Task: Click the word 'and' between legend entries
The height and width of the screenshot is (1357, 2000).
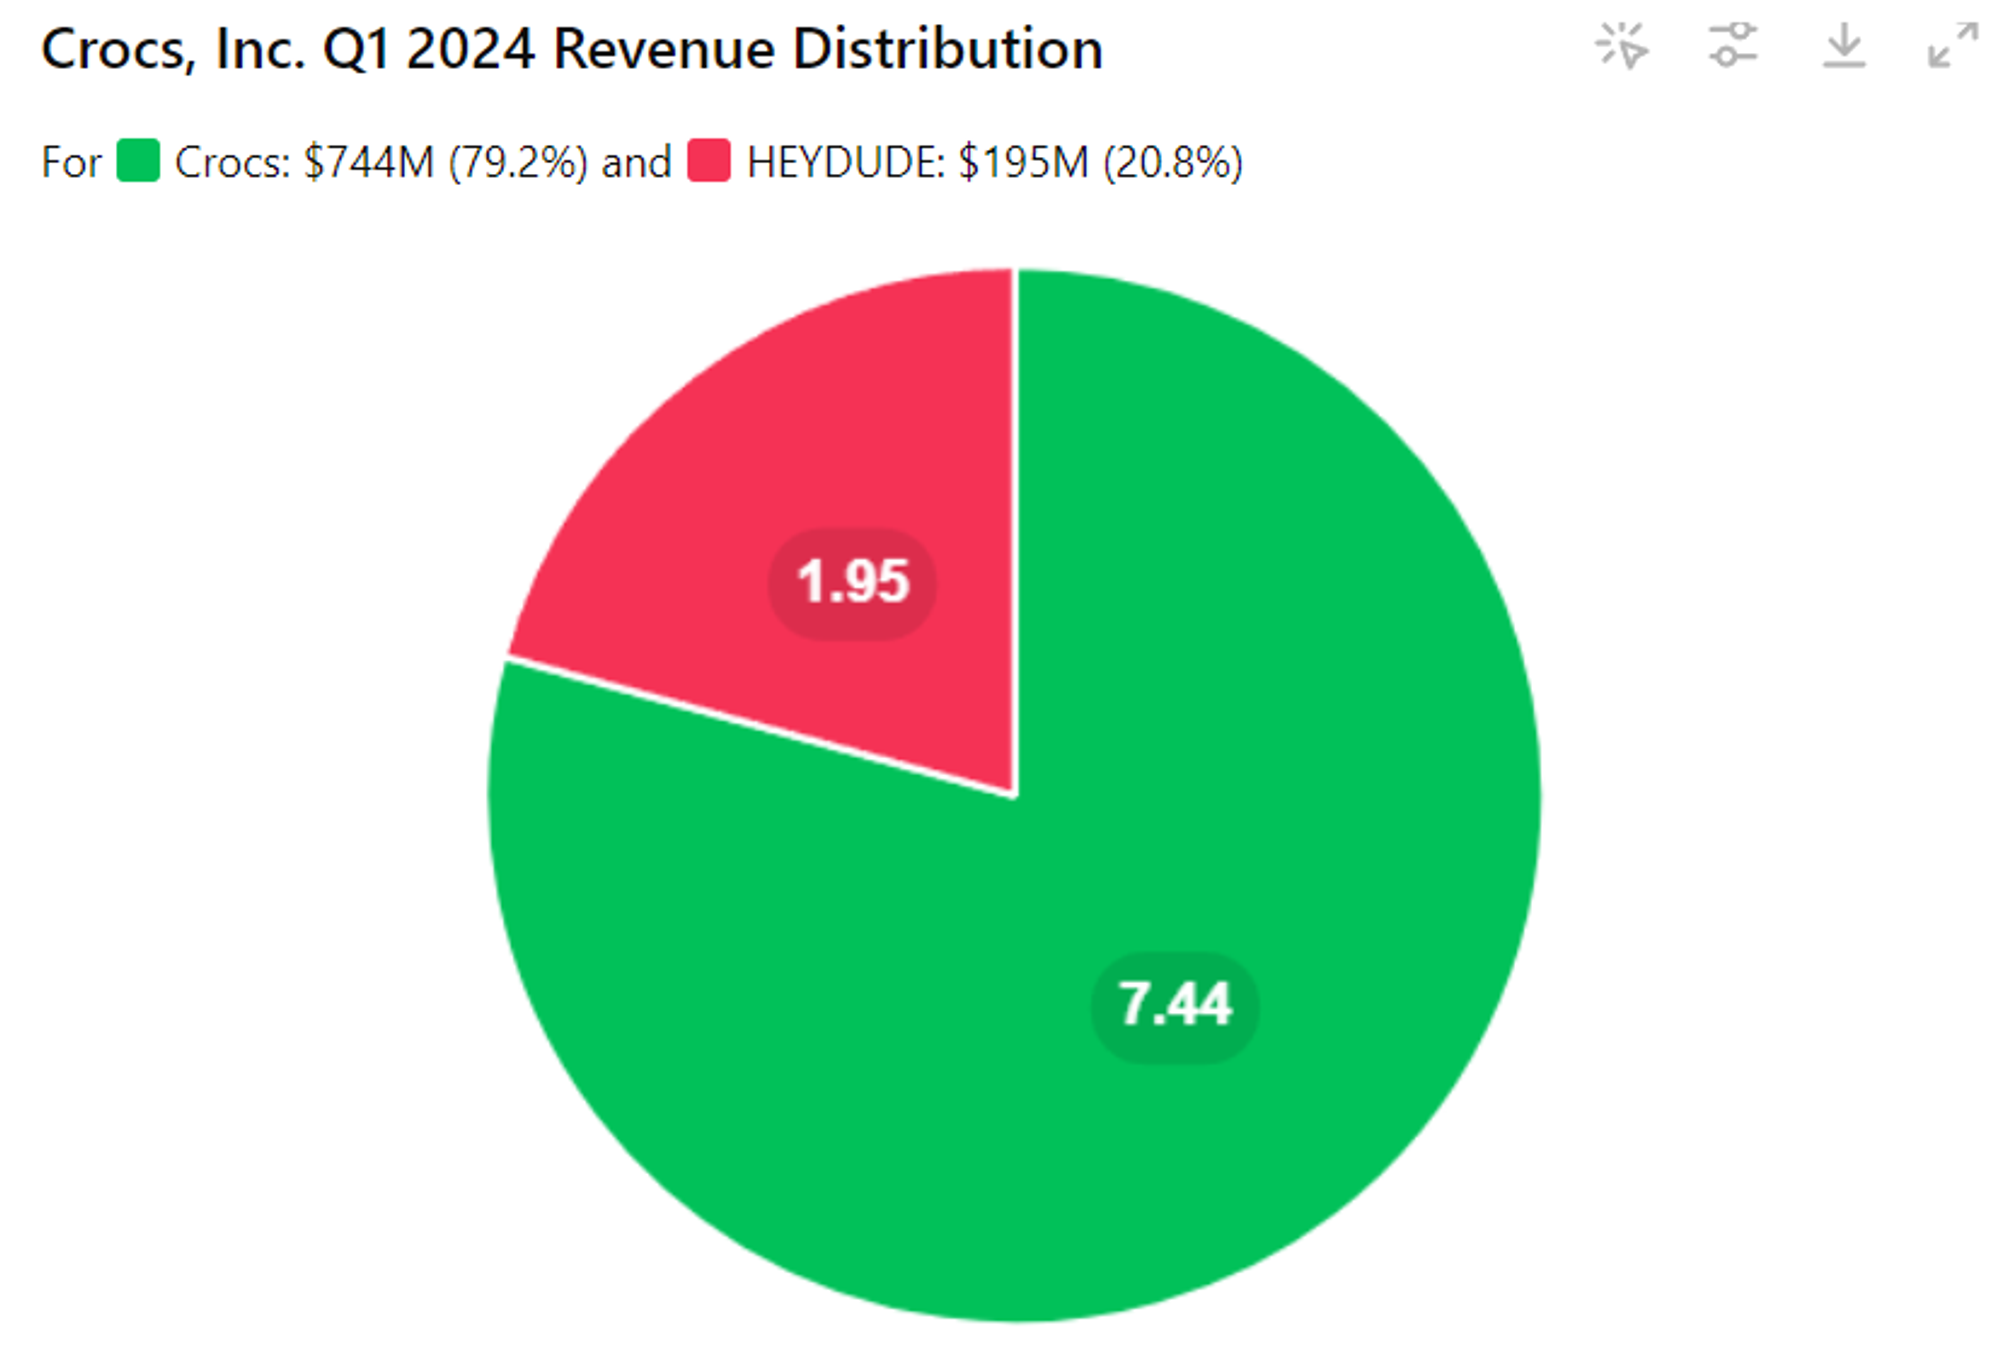Action: (636, 162)
